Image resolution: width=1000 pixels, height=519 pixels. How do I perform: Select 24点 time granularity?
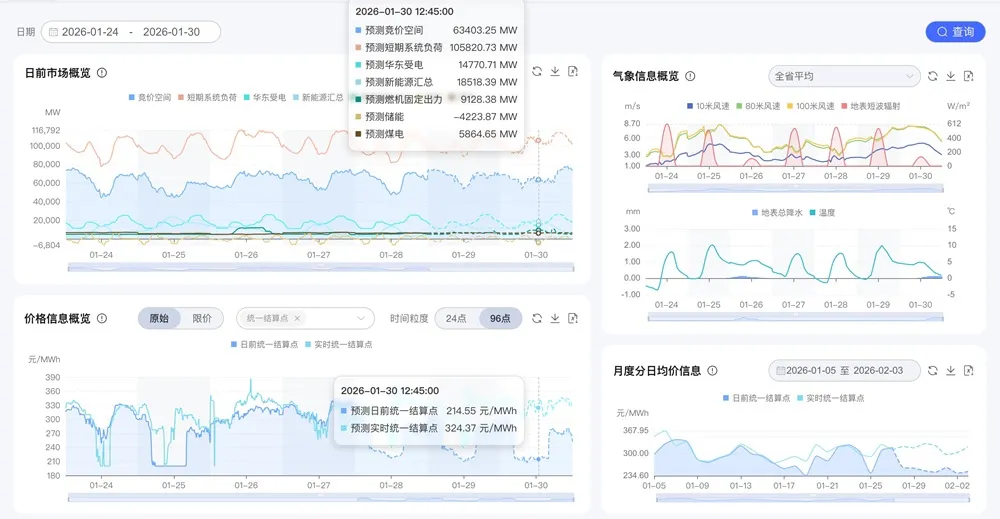point(456,318)
